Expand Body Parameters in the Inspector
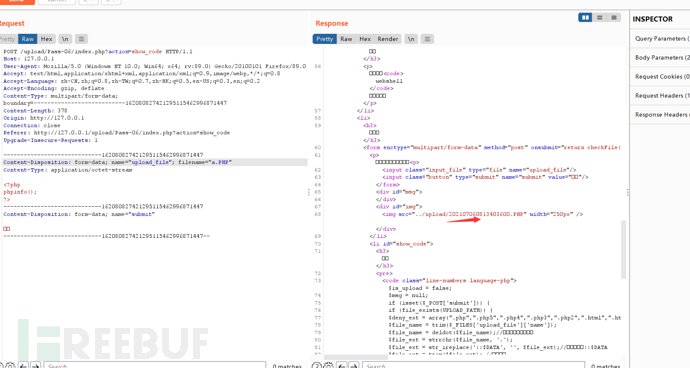 click(x=660, y=57)
